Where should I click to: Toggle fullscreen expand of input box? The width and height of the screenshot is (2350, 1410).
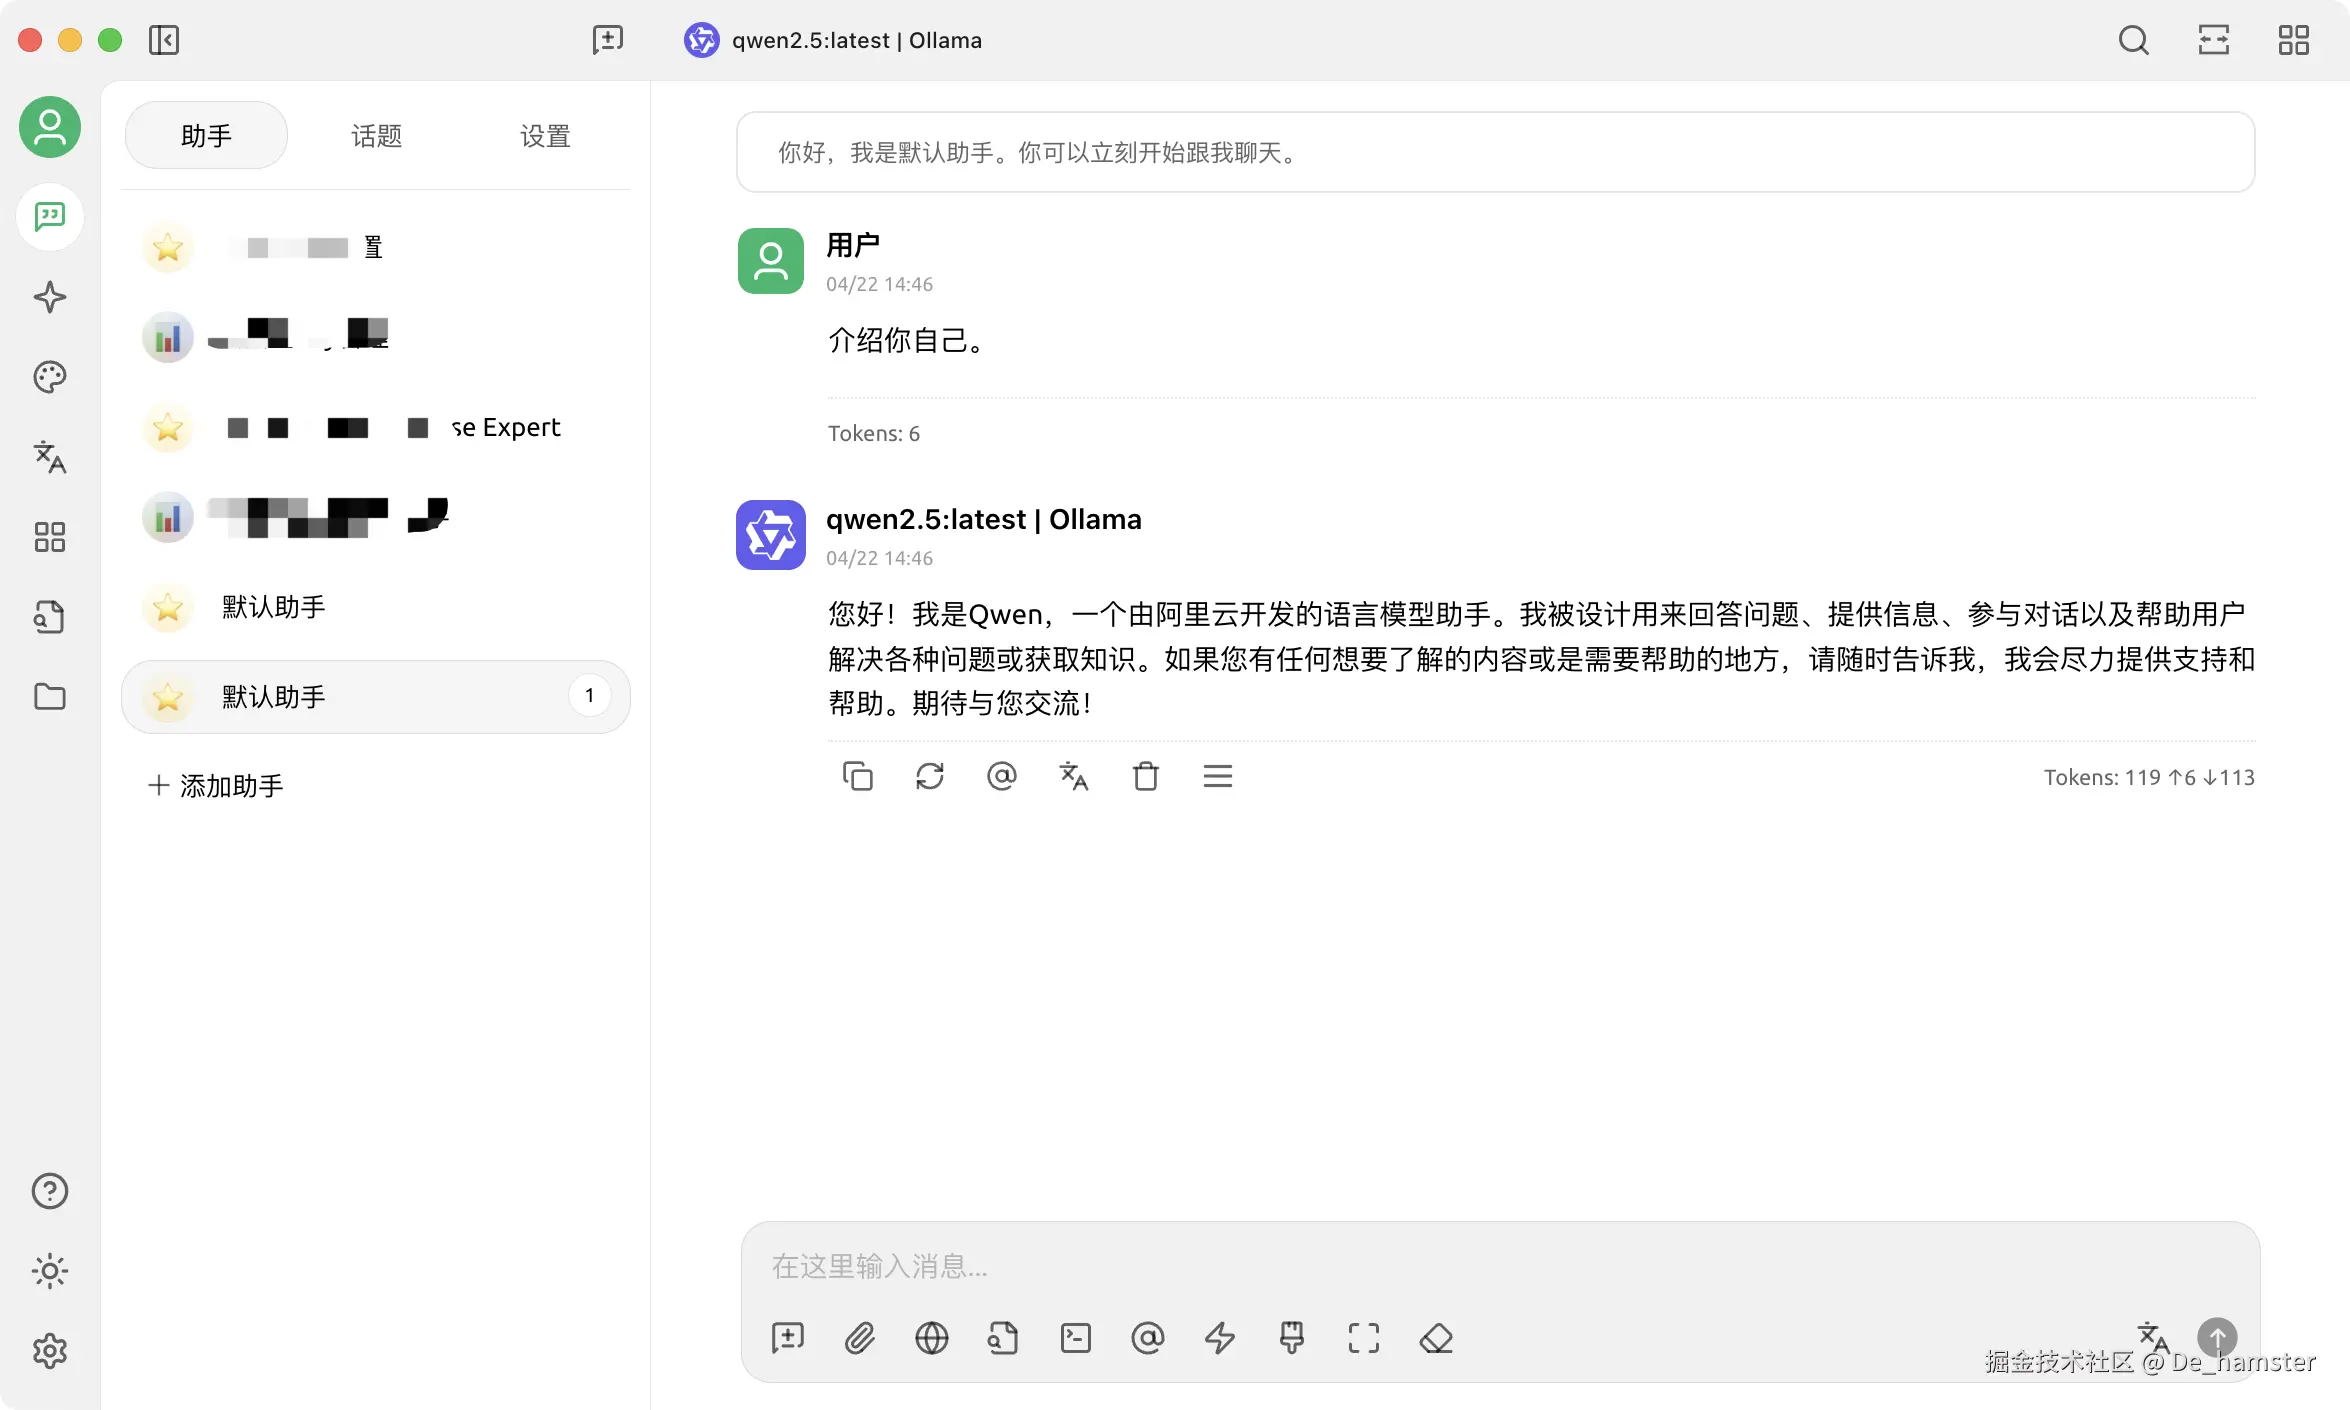(1363, 1338)
